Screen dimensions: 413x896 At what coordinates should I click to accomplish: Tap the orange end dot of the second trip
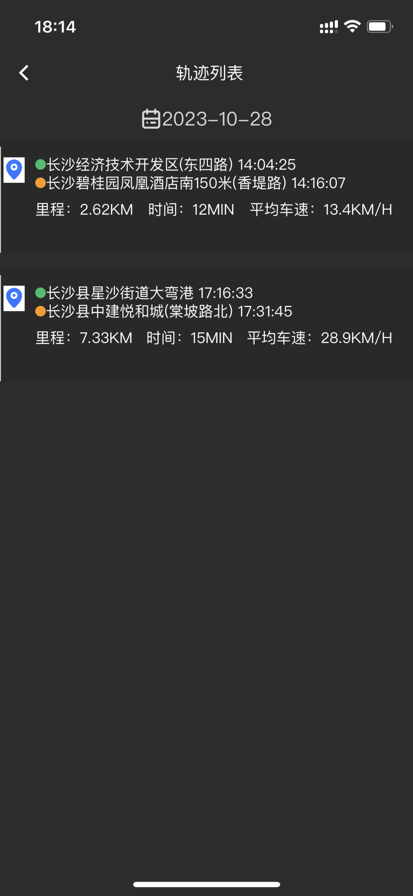pyautogui.click(x=40, y=311)
